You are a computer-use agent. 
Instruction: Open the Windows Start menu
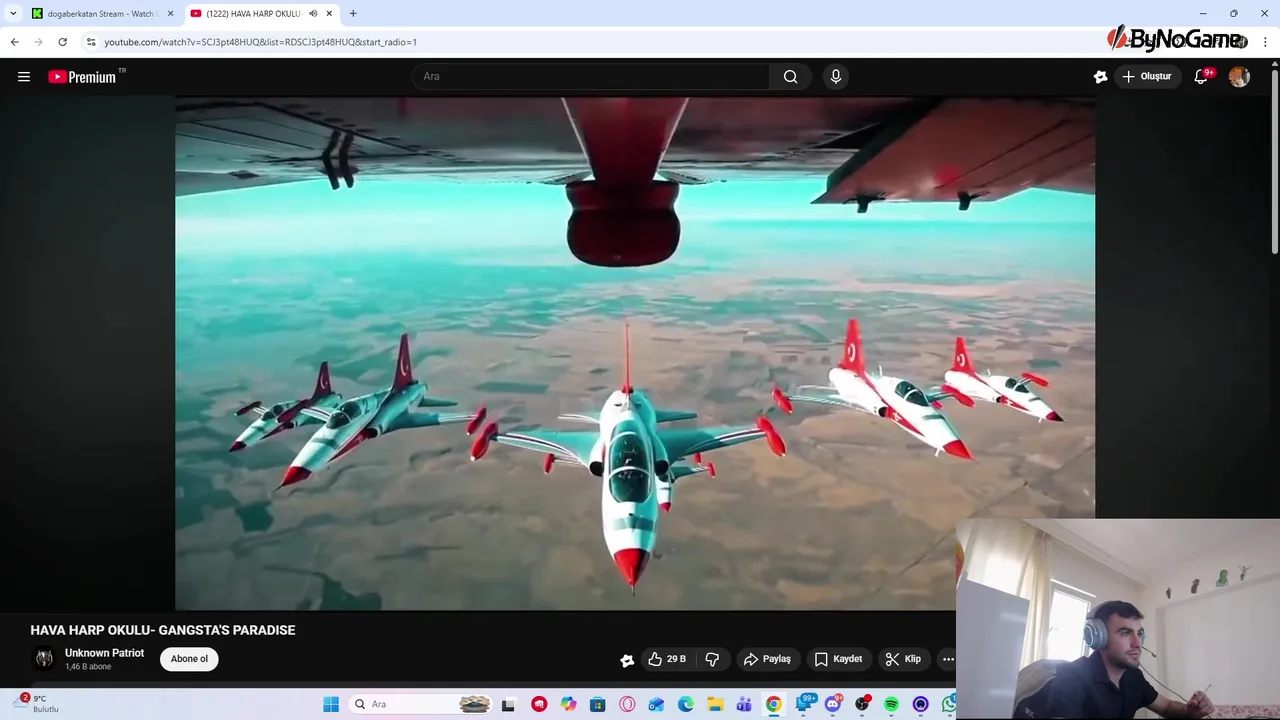331,704
